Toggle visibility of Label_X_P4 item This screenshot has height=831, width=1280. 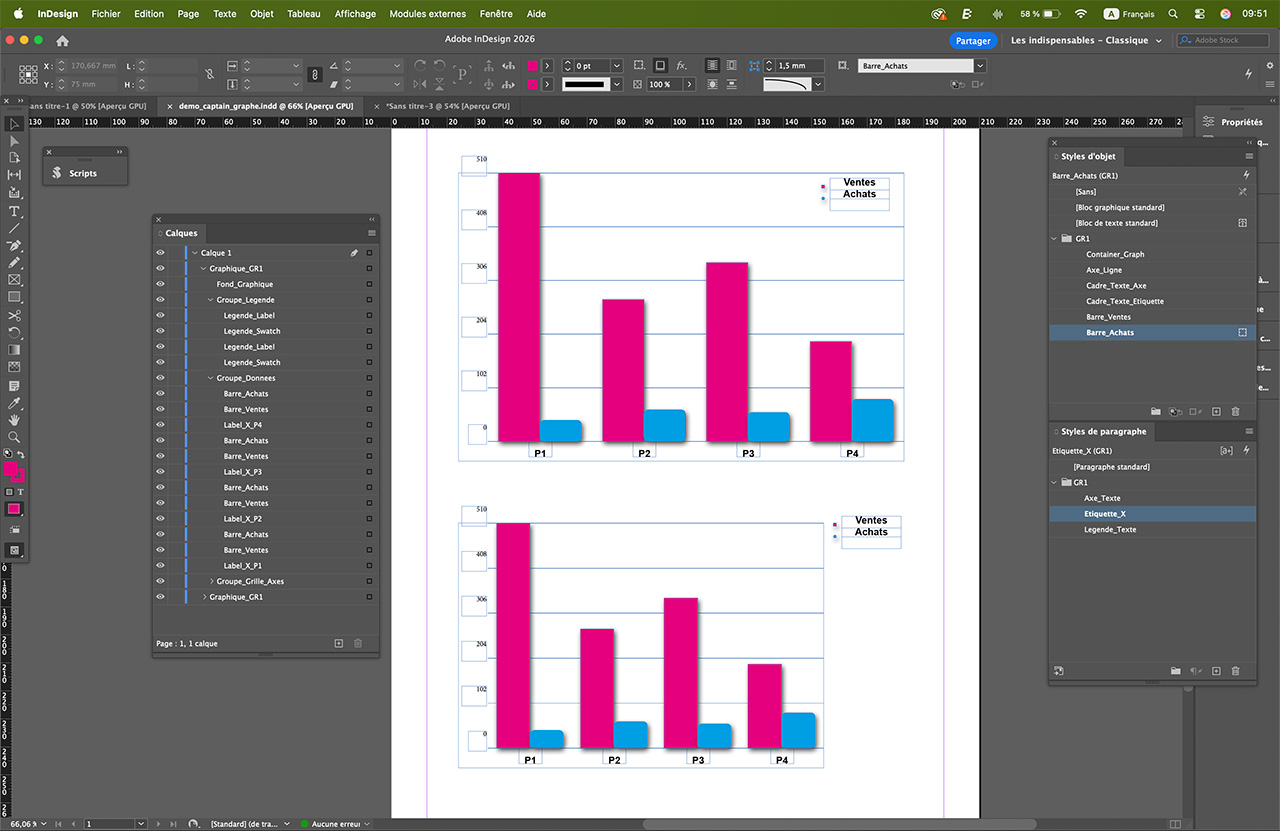pos(160,425)
